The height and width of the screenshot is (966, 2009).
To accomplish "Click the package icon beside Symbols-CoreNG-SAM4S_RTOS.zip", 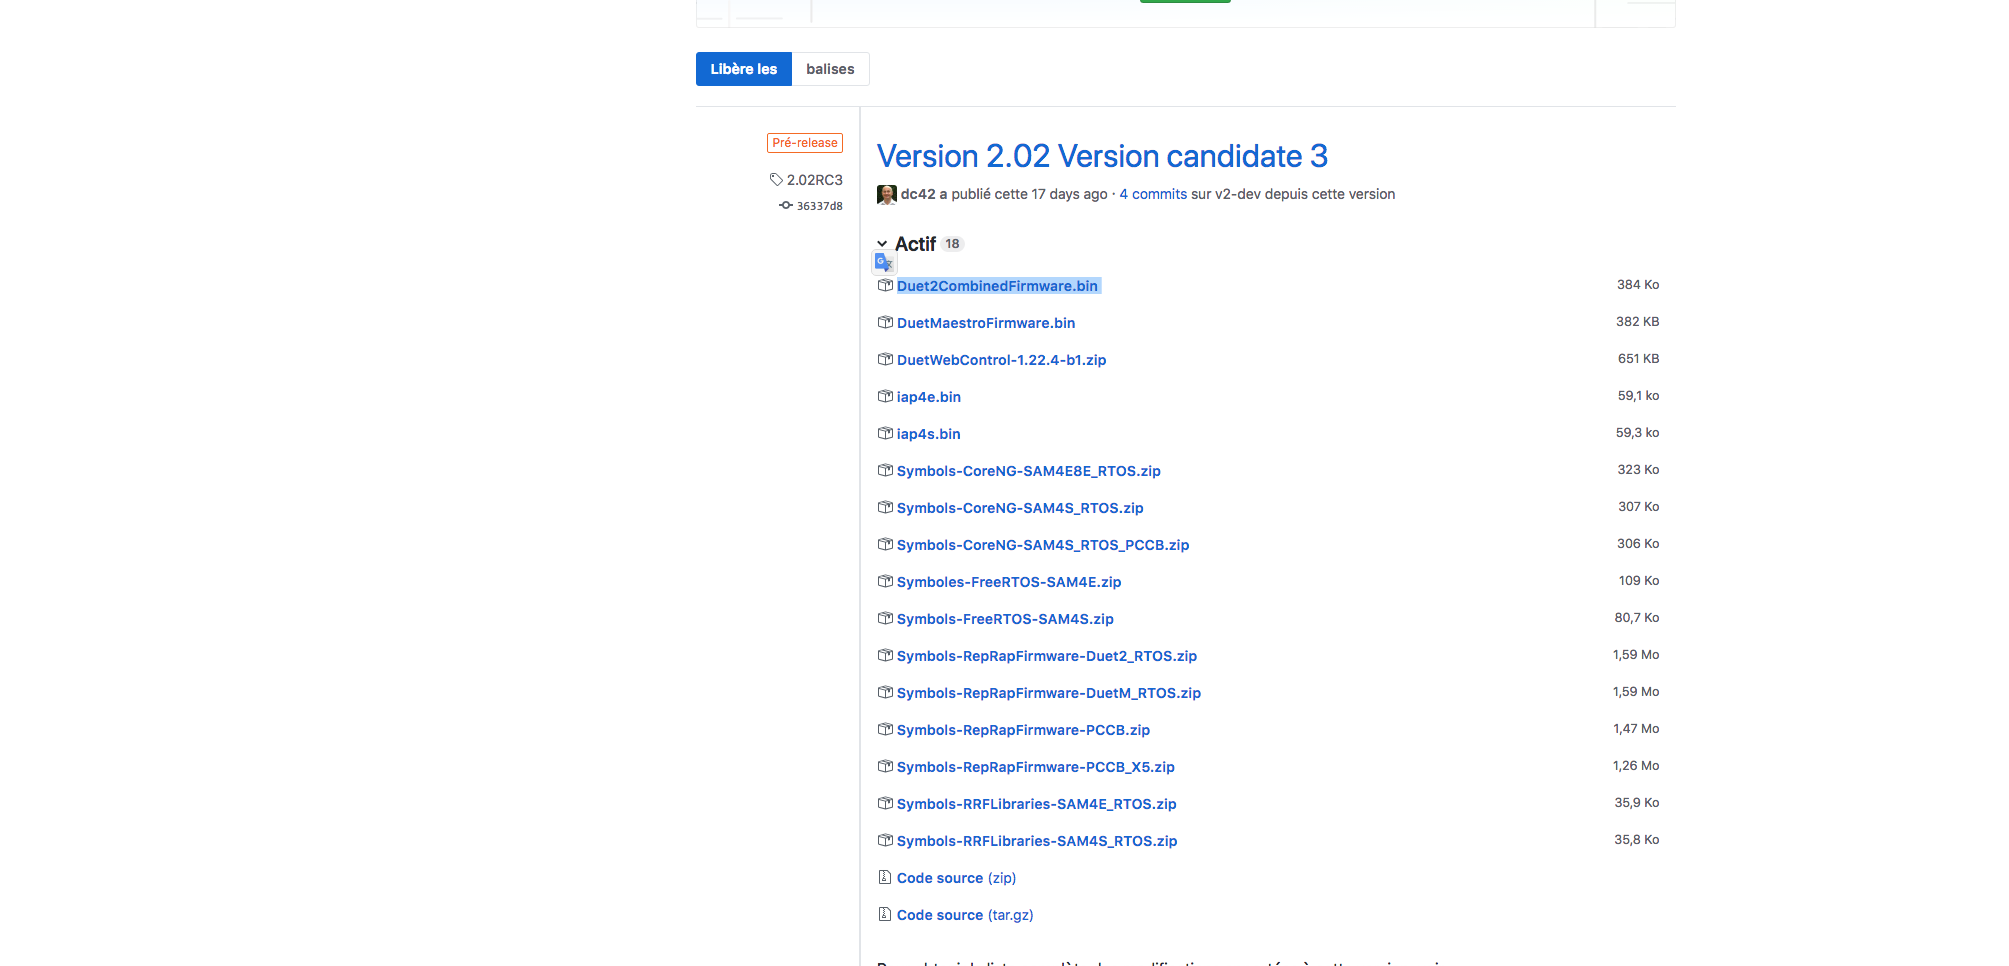I will (885, 507).
